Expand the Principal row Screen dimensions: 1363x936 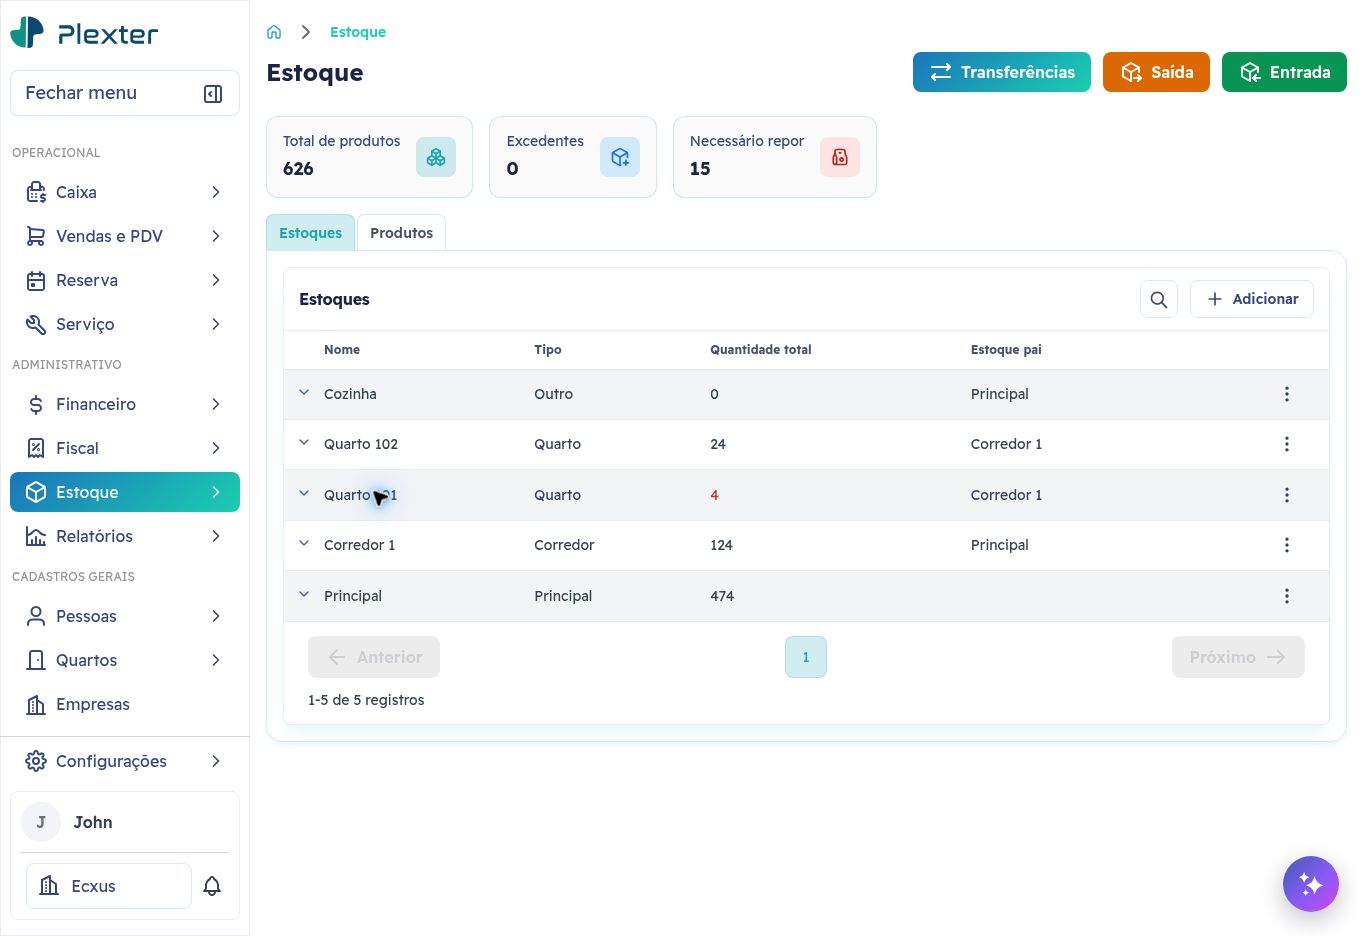pyautogui.click(x=304, y=595)
